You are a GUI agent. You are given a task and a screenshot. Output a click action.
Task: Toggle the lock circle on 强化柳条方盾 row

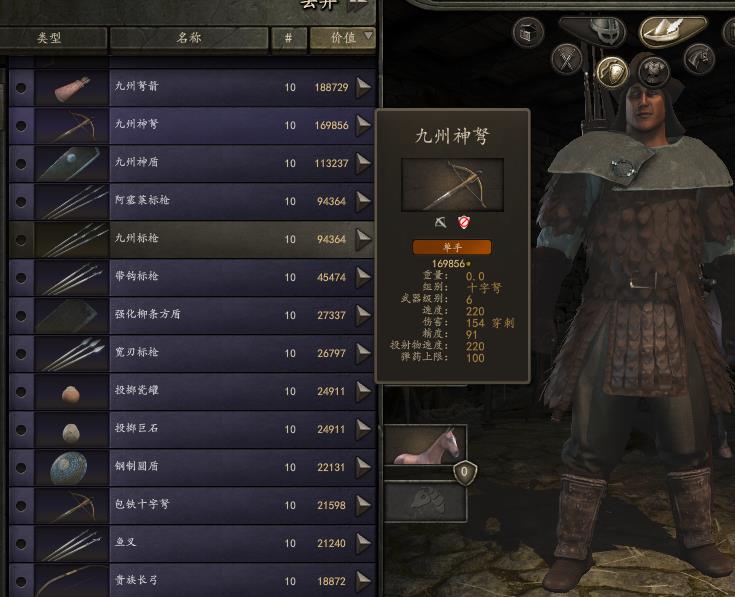click(21, 315)
